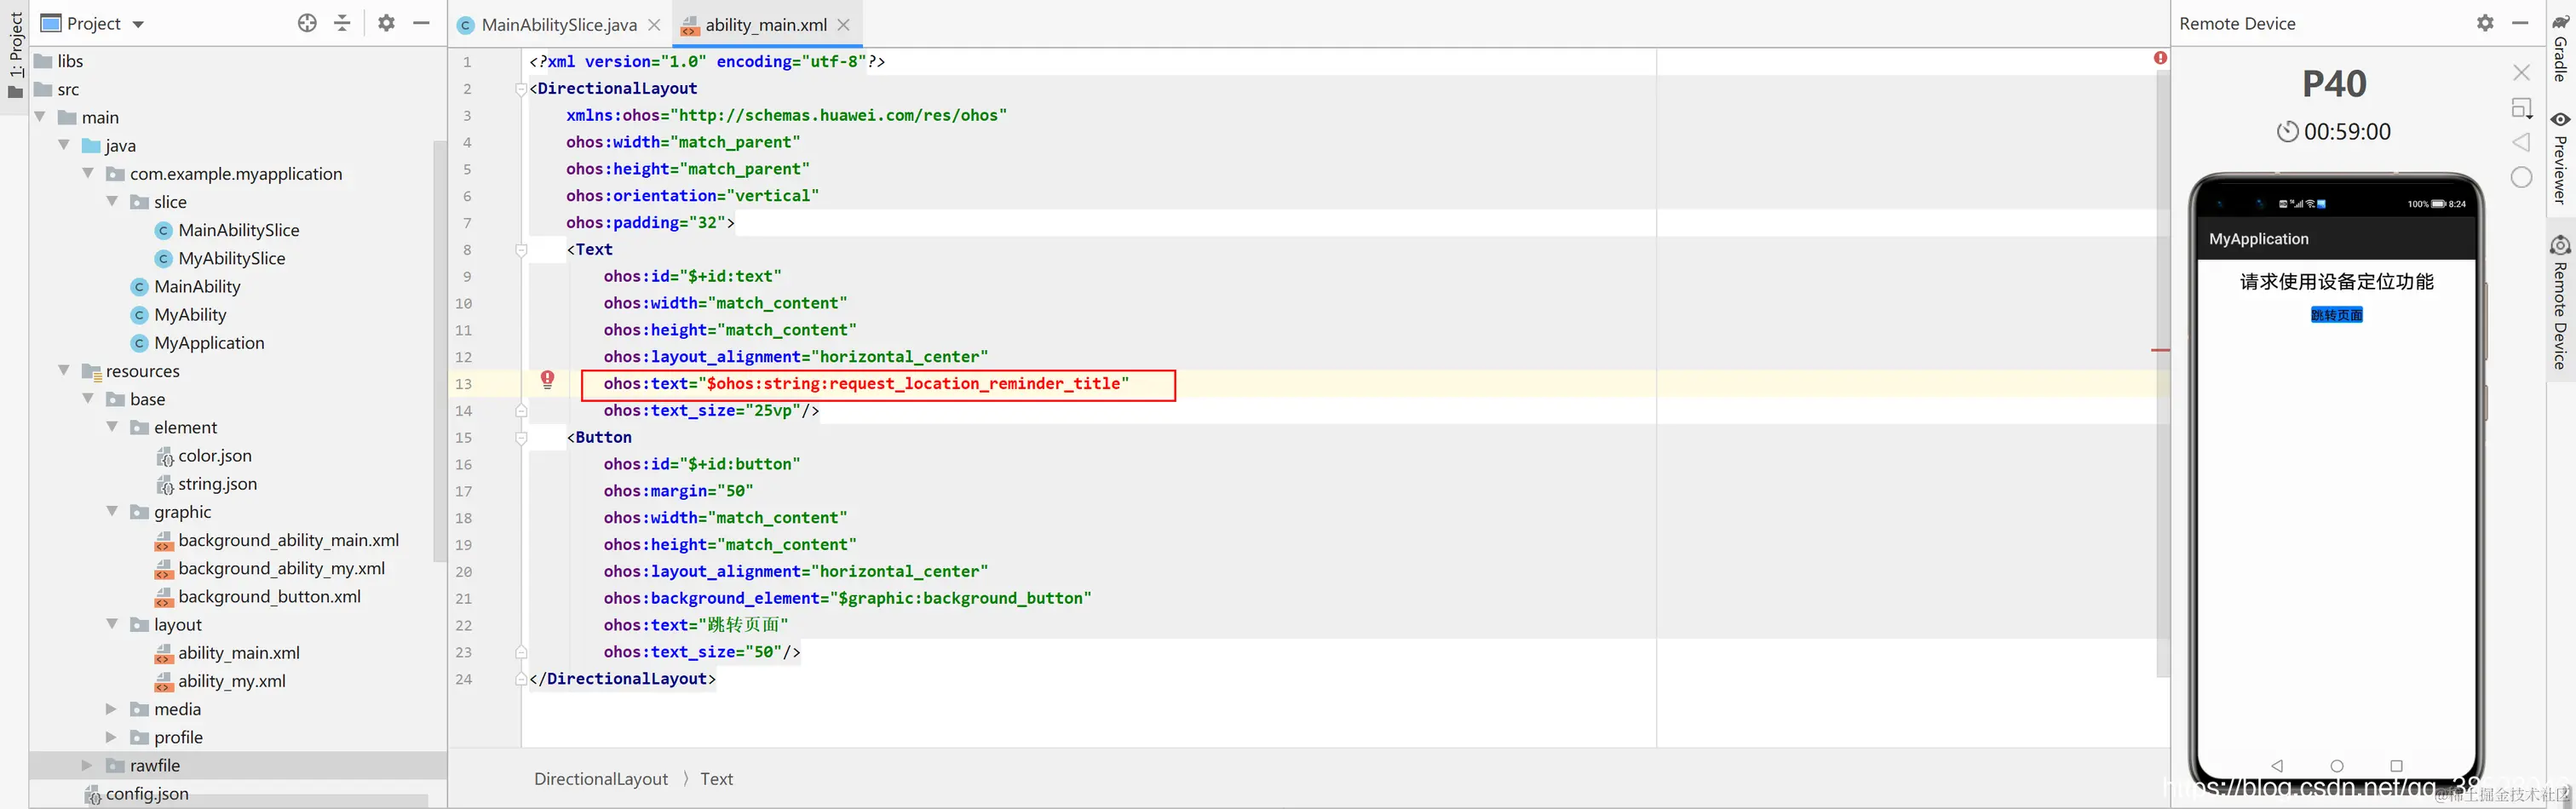Open the Previewer tool window tab
The width and height of the screenshot is (2576, 809).
coord(2561,158)
